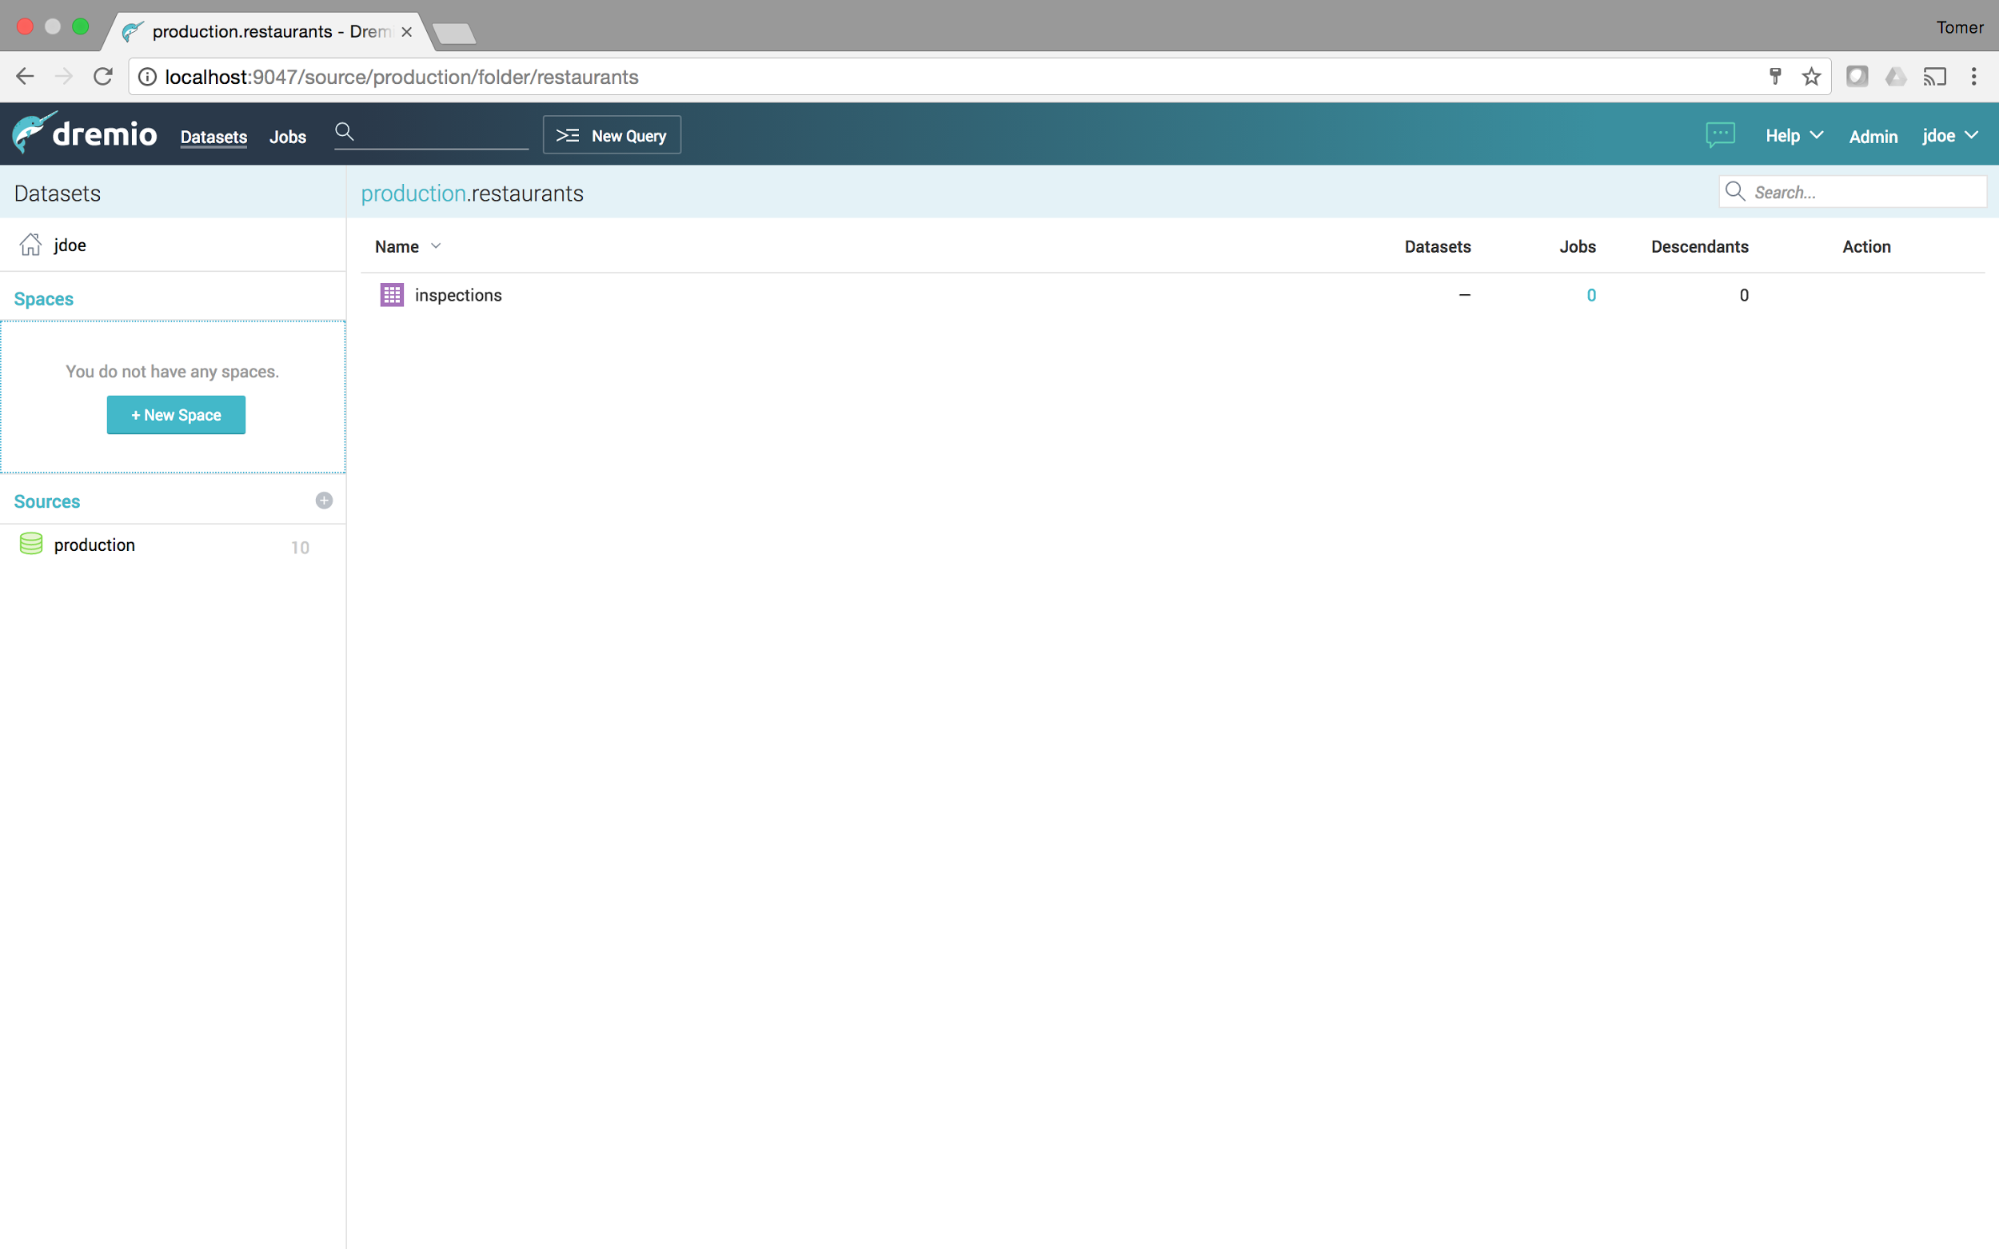Bookmark page with the star icon
1999x1249 pixels.
pyautogui.click(x=1811, y=77)
